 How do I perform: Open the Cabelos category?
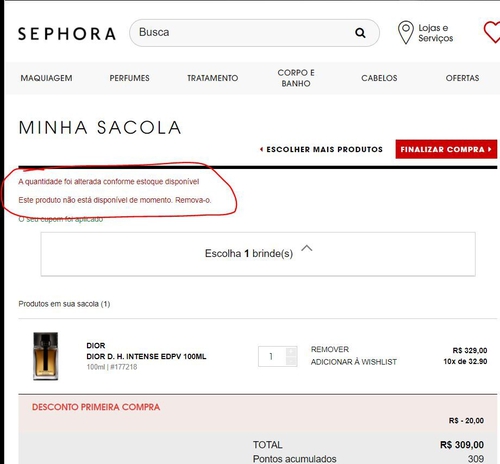379,78
